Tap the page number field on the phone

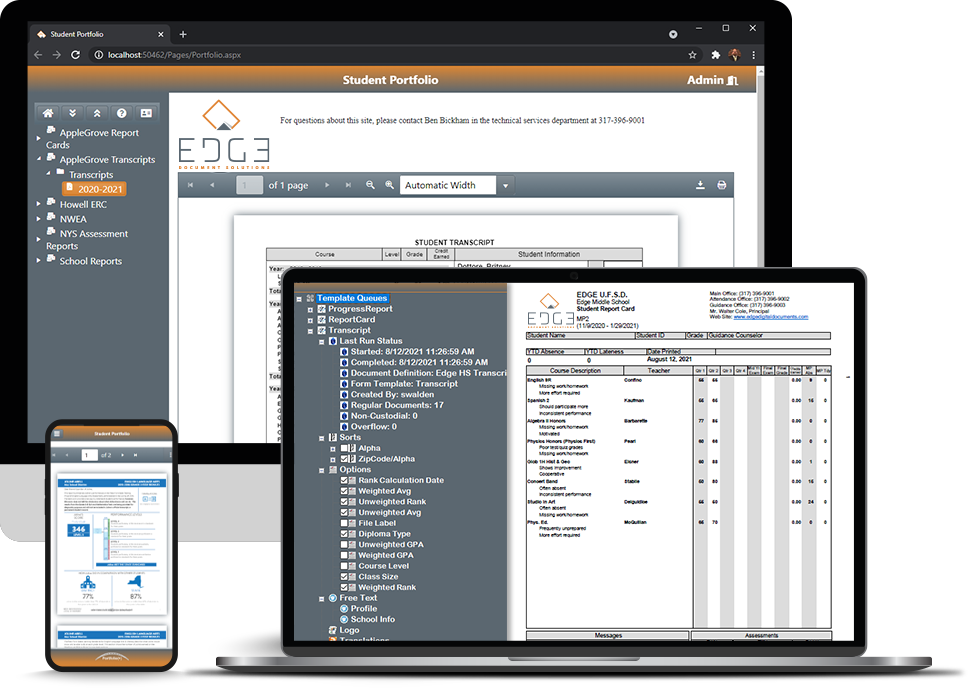[90, 455]
